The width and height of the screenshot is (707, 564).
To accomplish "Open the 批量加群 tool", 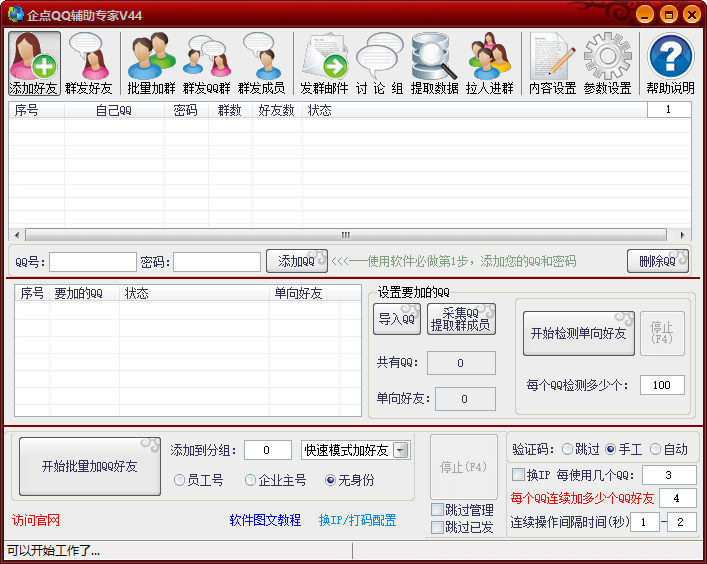I will click(x=151, y=64).
